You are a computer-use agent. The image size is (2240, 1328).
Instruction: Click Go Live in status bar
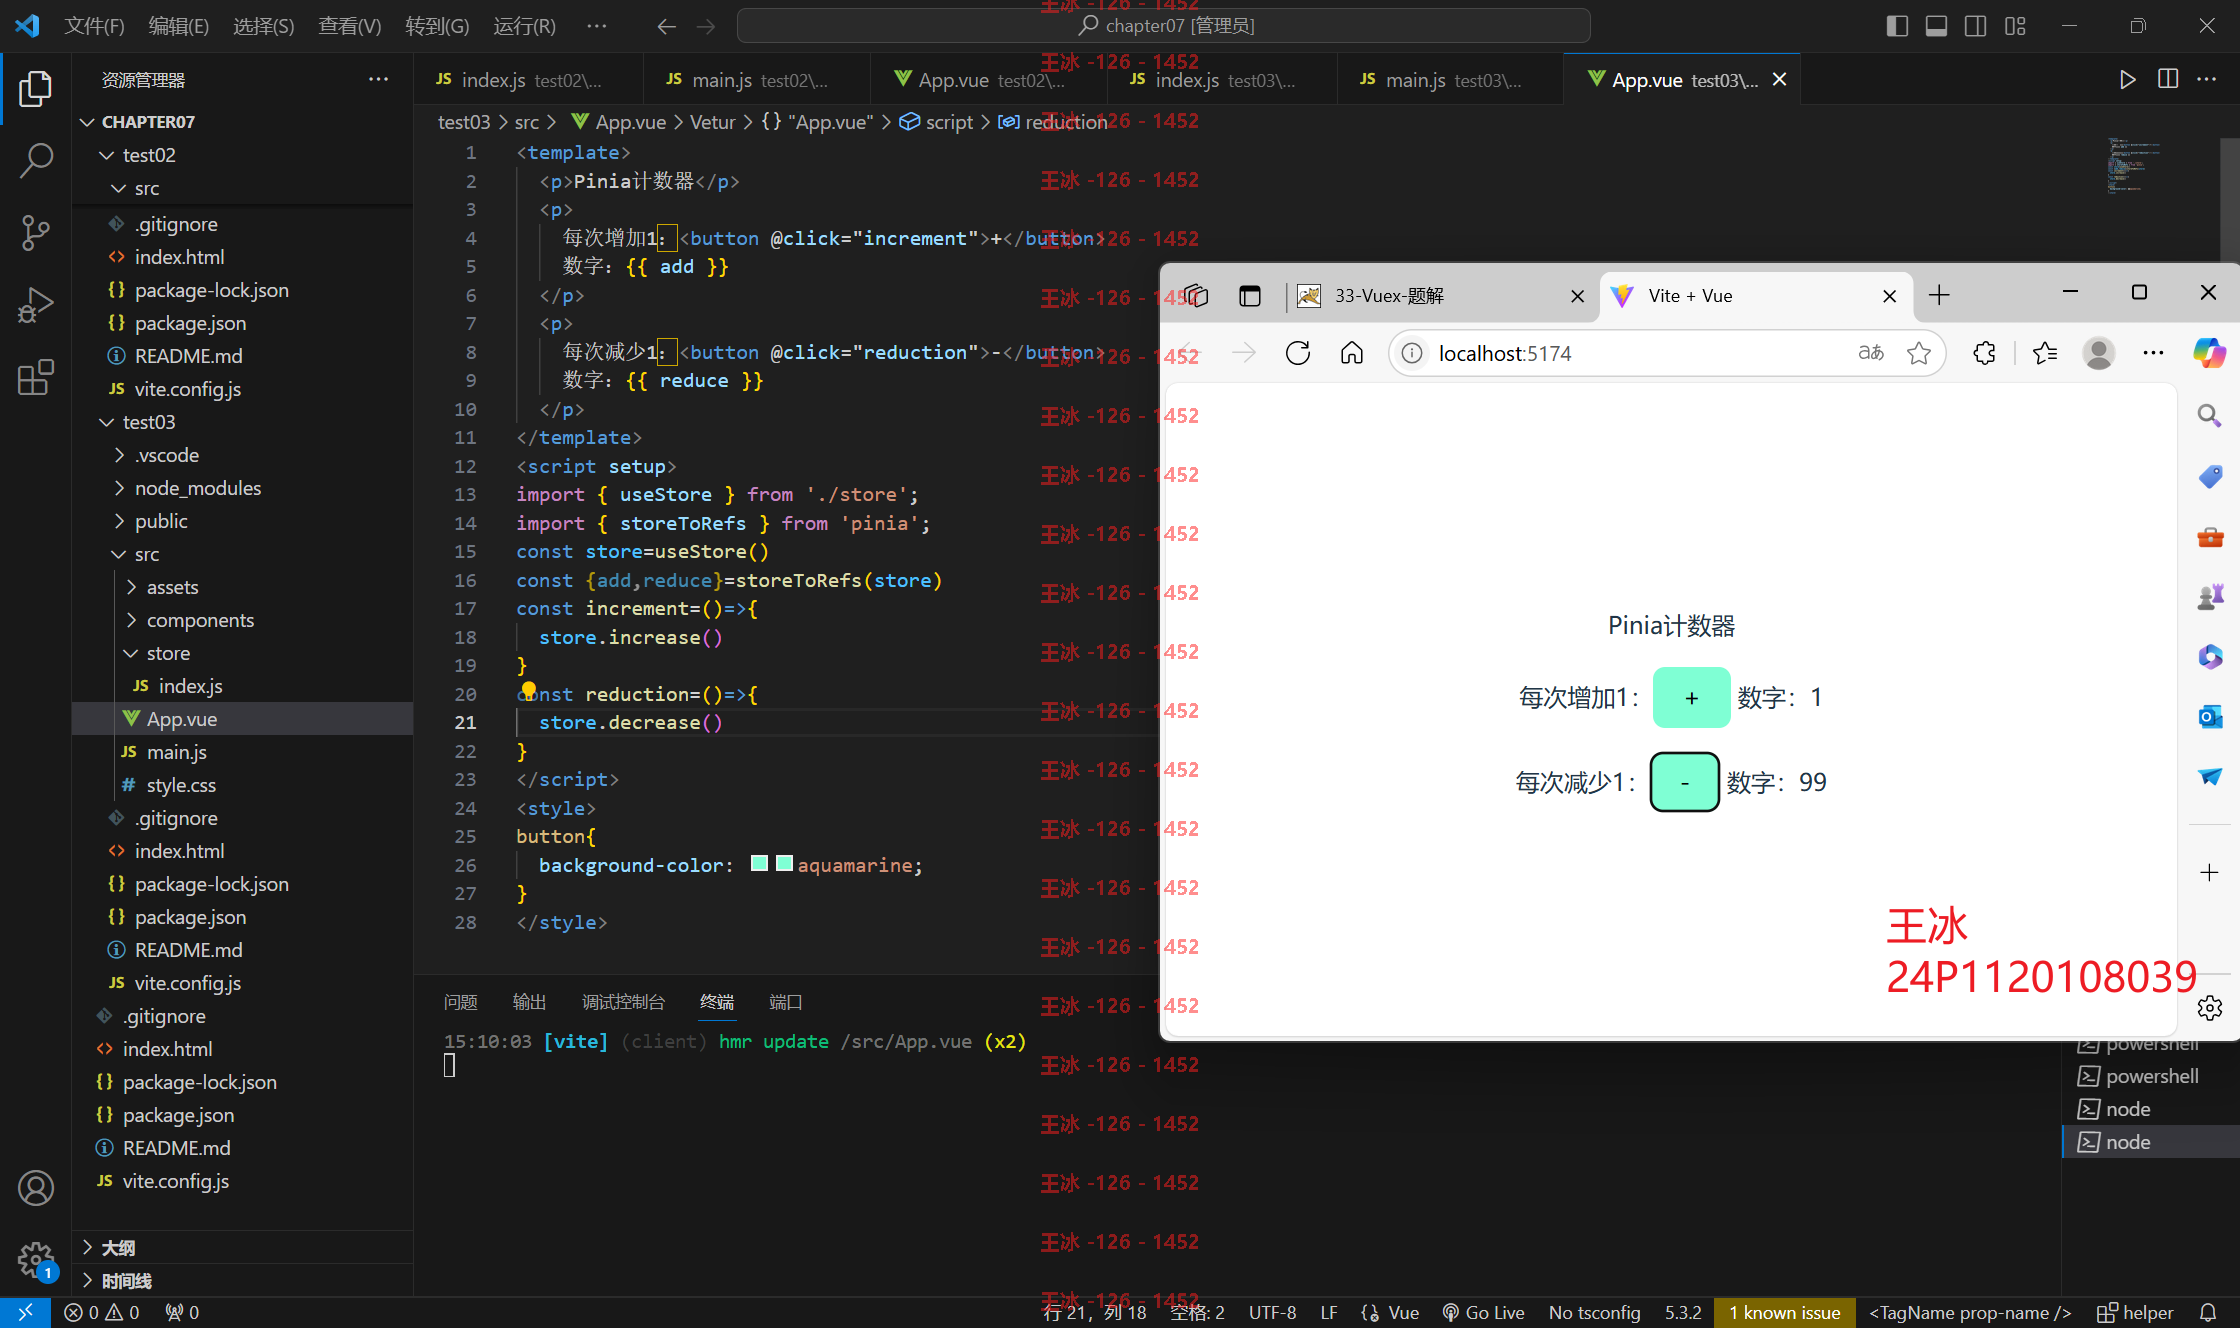pyautogui.click(x=1484, y=1313)
